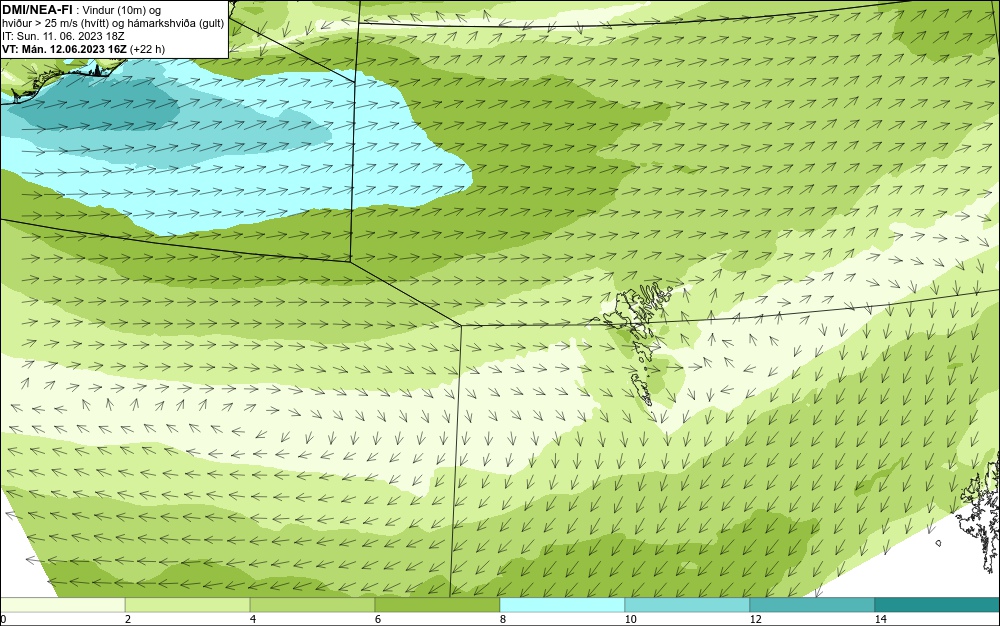Click the 2–4 m/s light green swatch

[188, 605]
